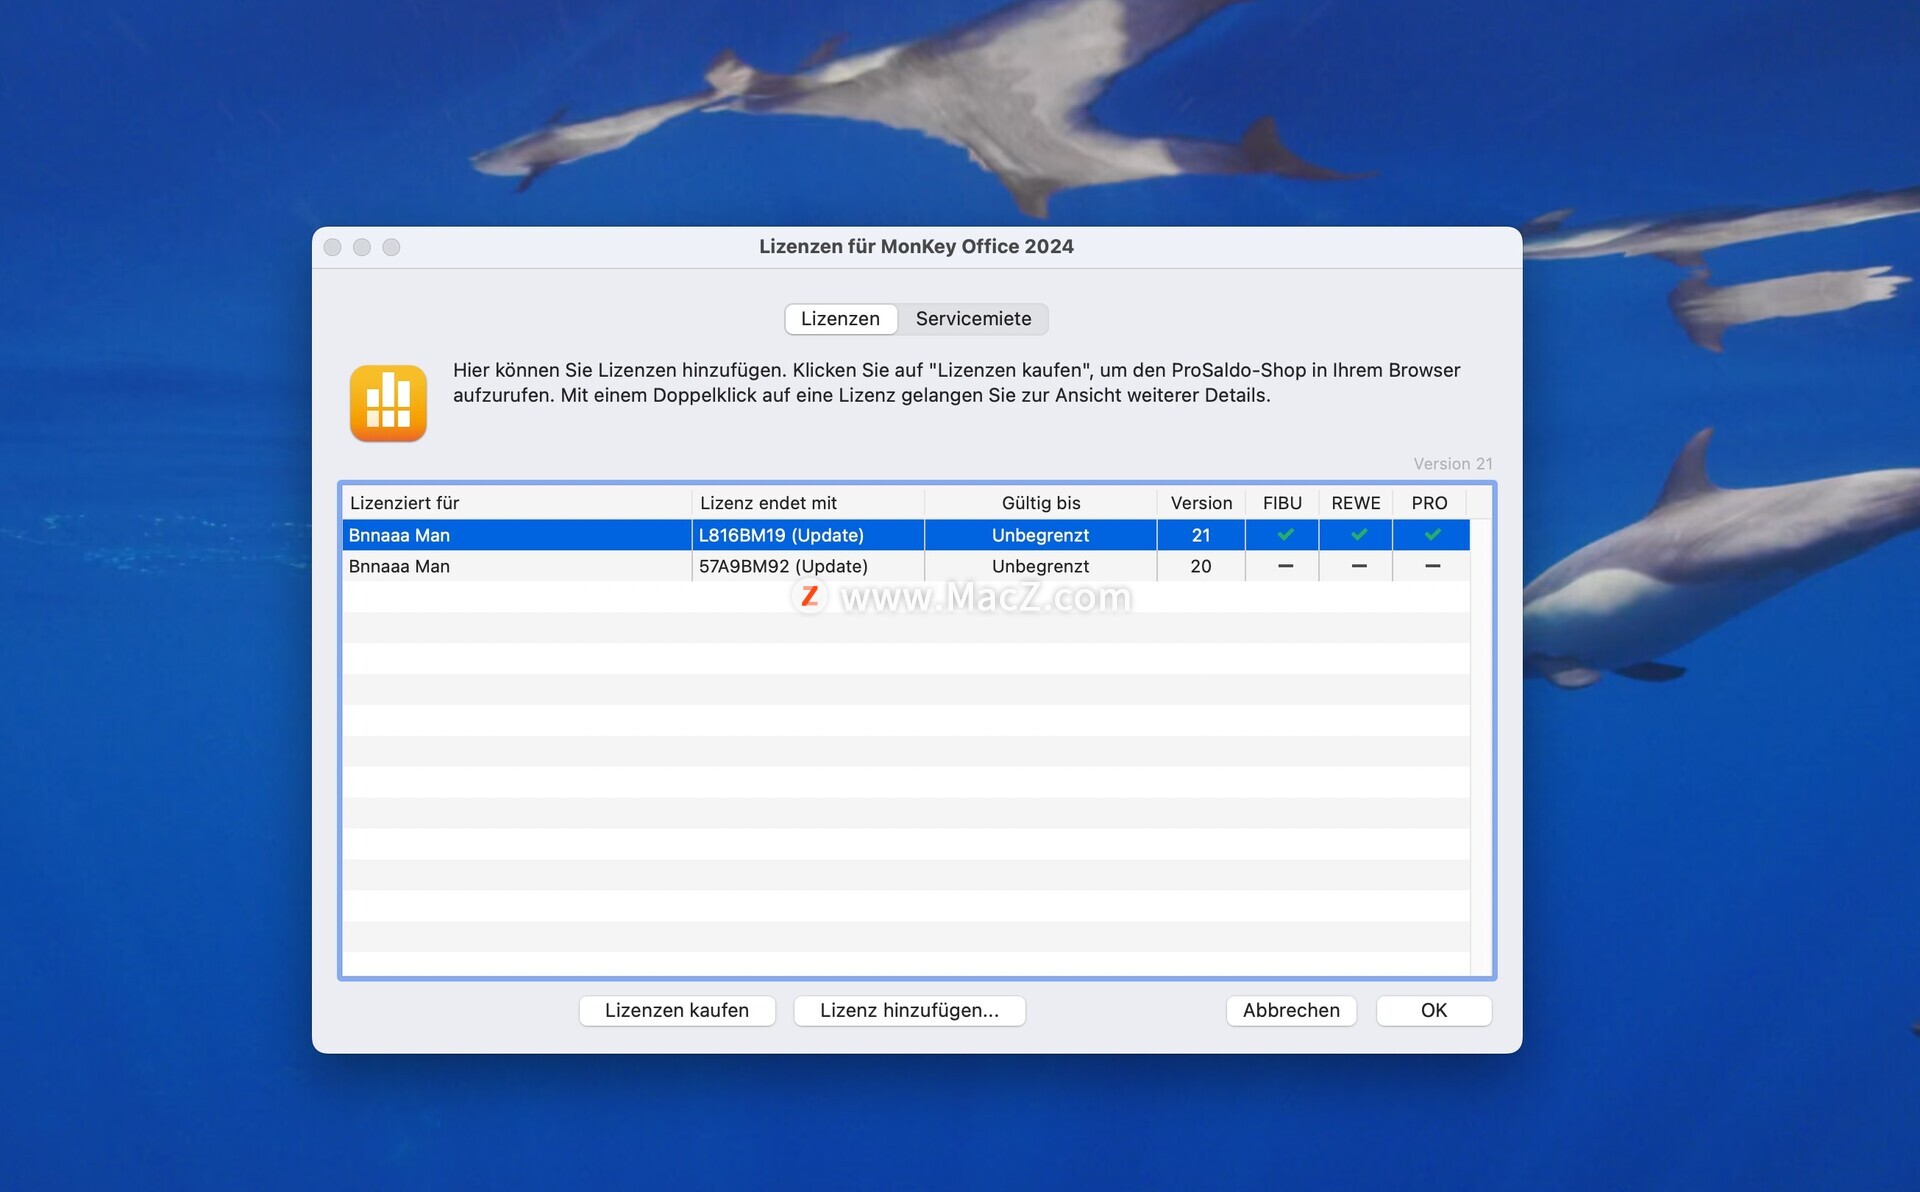Click the version number 21 cell
The width and height of the screenshot is (1920, 1192).
(x=1201, y=535)
